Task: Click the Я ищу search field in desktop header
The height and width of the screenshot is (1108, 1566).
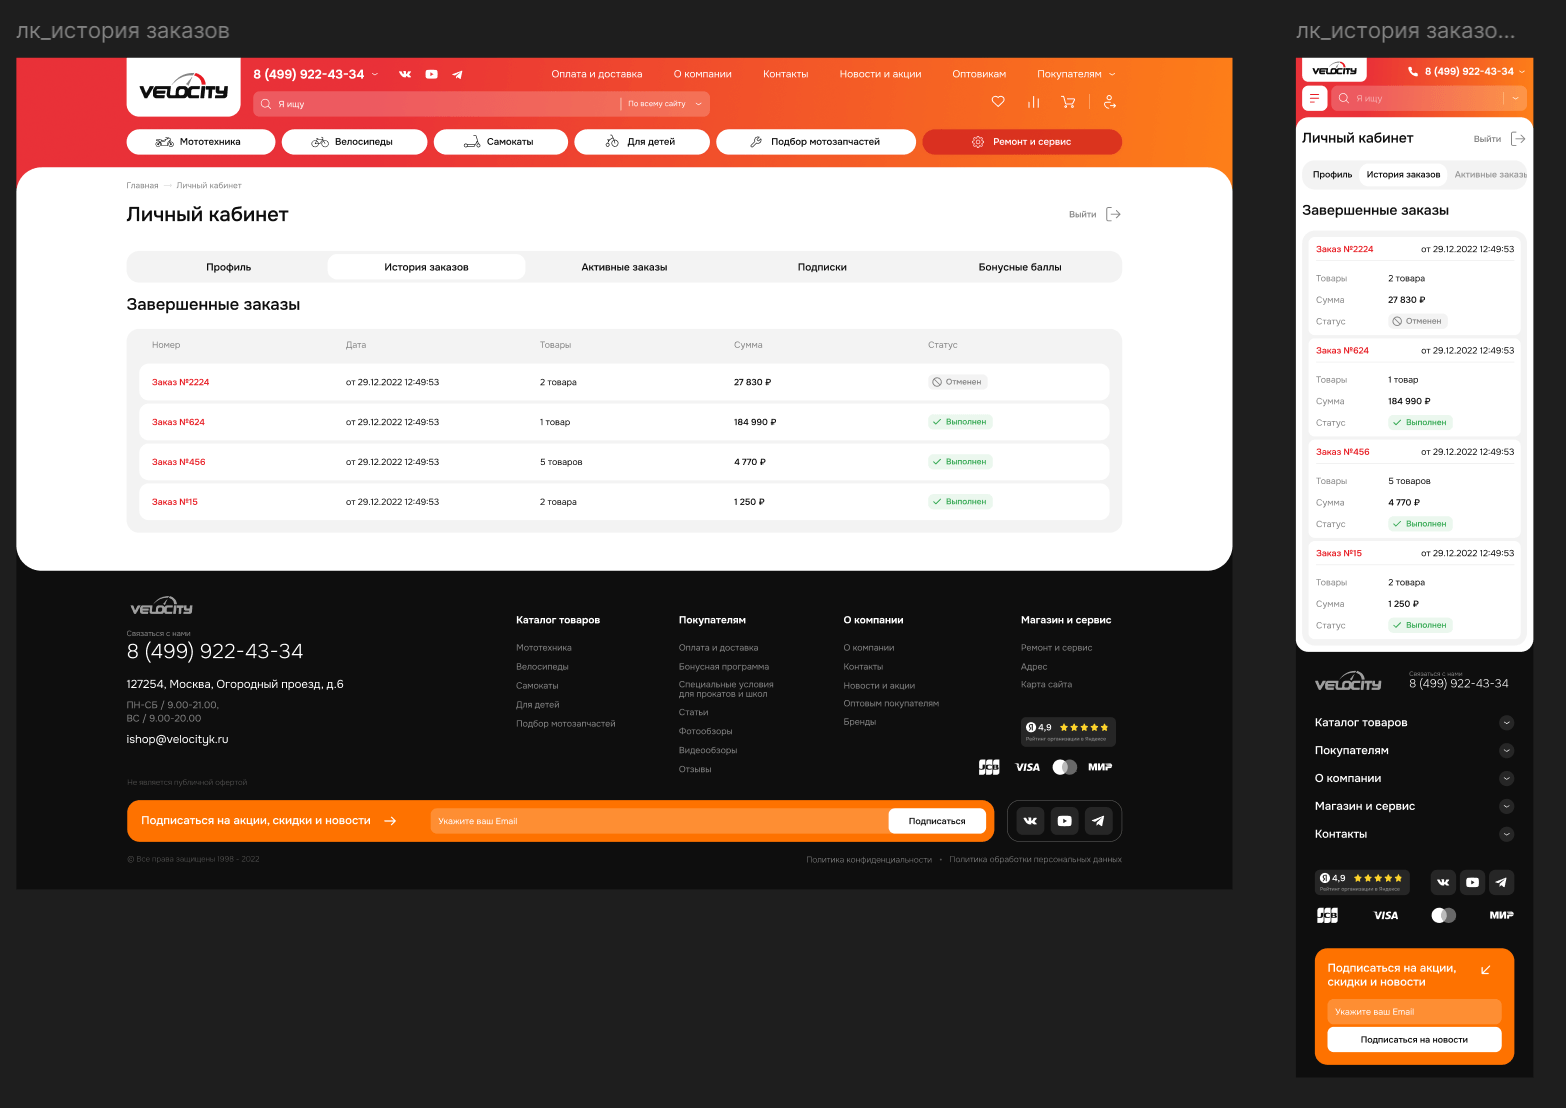Action: 438,104
